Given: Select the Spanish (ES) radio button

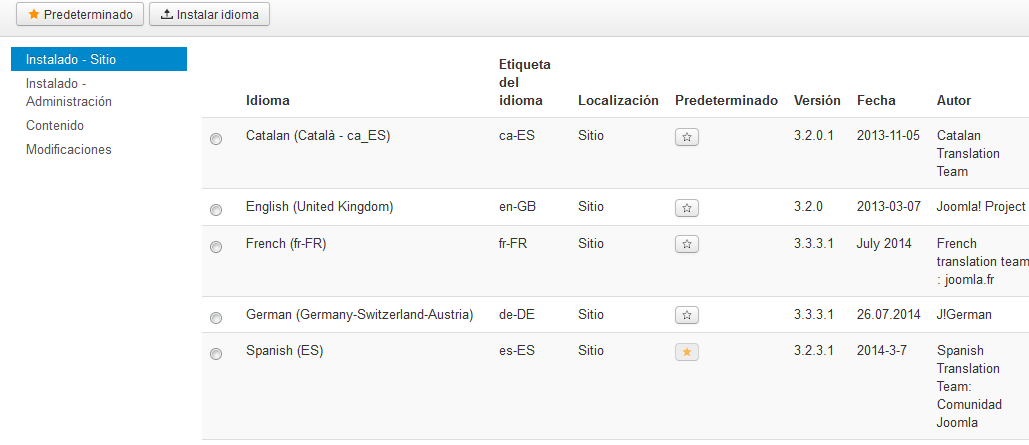Looking at the screenshot, I should coord(216,354).
